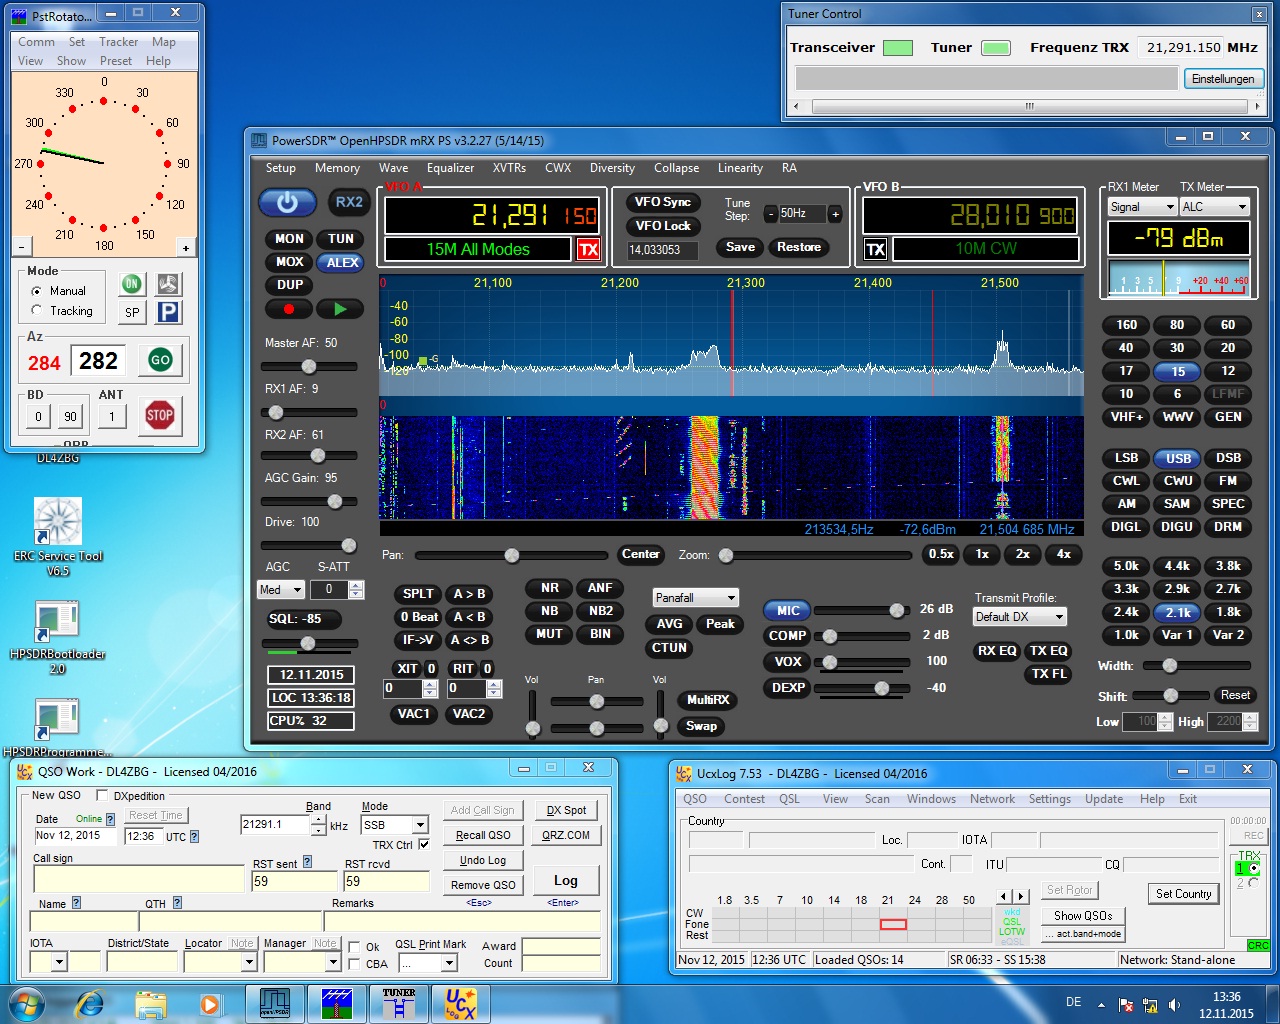Viewport: 1280px width, 1024px height.
Task: Open the Settings menu in UcxLog
Action: click(1050, 799)
